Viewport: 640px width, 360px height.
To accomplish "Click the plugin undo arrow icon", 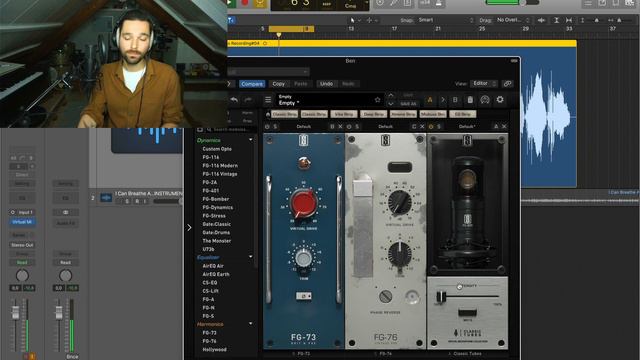I will (234, 100).
